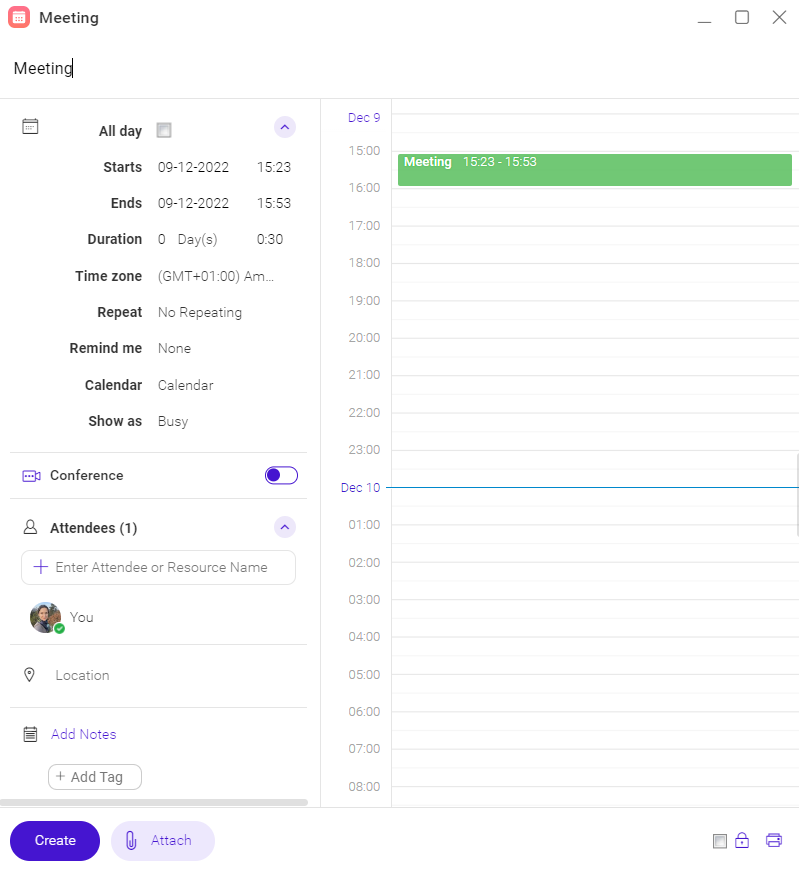Image resolution: width=799 pixels, height=871 pixels.
Task: Open the Repeat dropdown showing No Repeating
Action: point(200,312)
